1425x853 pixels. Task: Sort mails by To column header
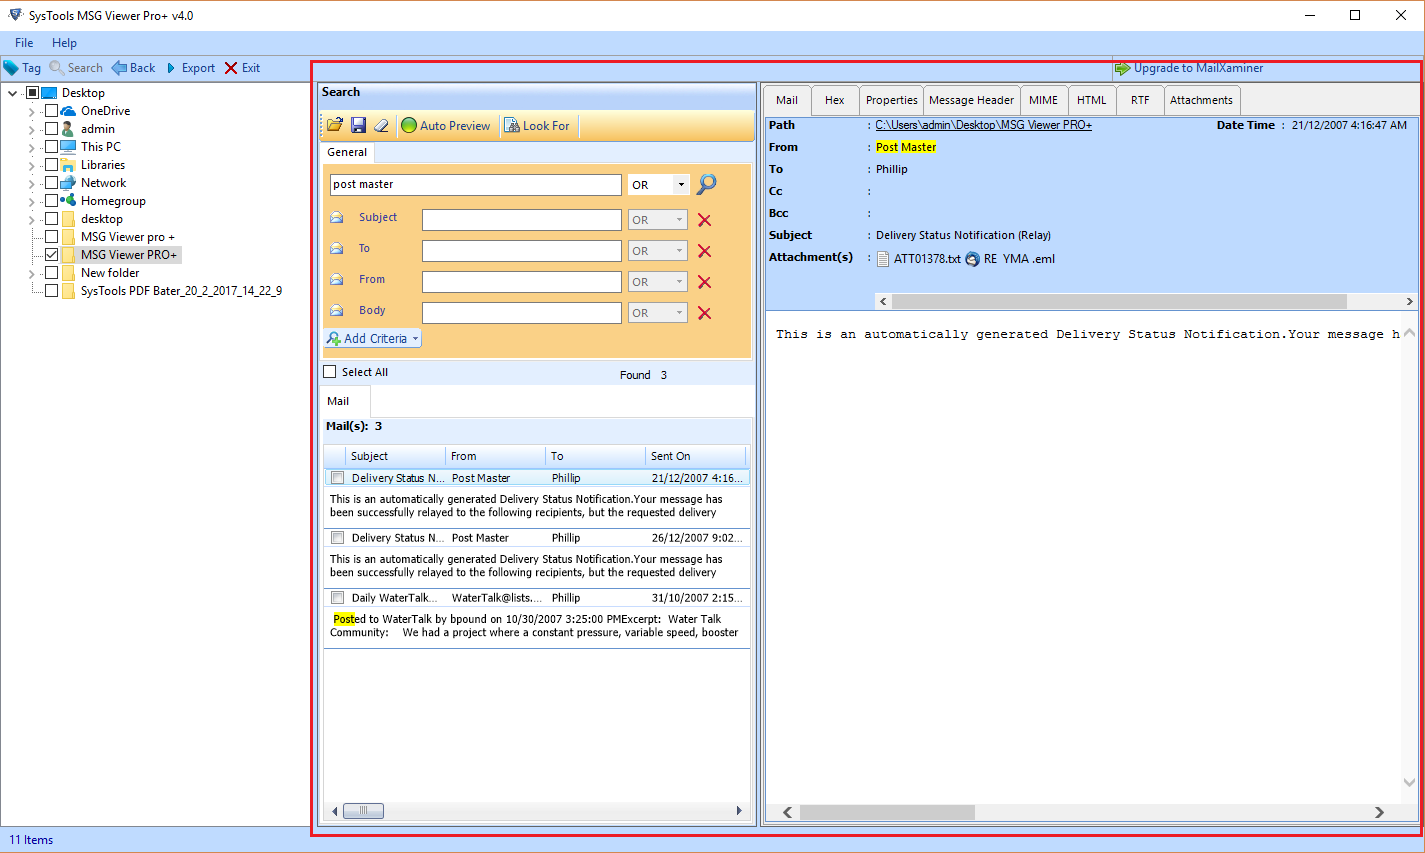coord(596,456)
